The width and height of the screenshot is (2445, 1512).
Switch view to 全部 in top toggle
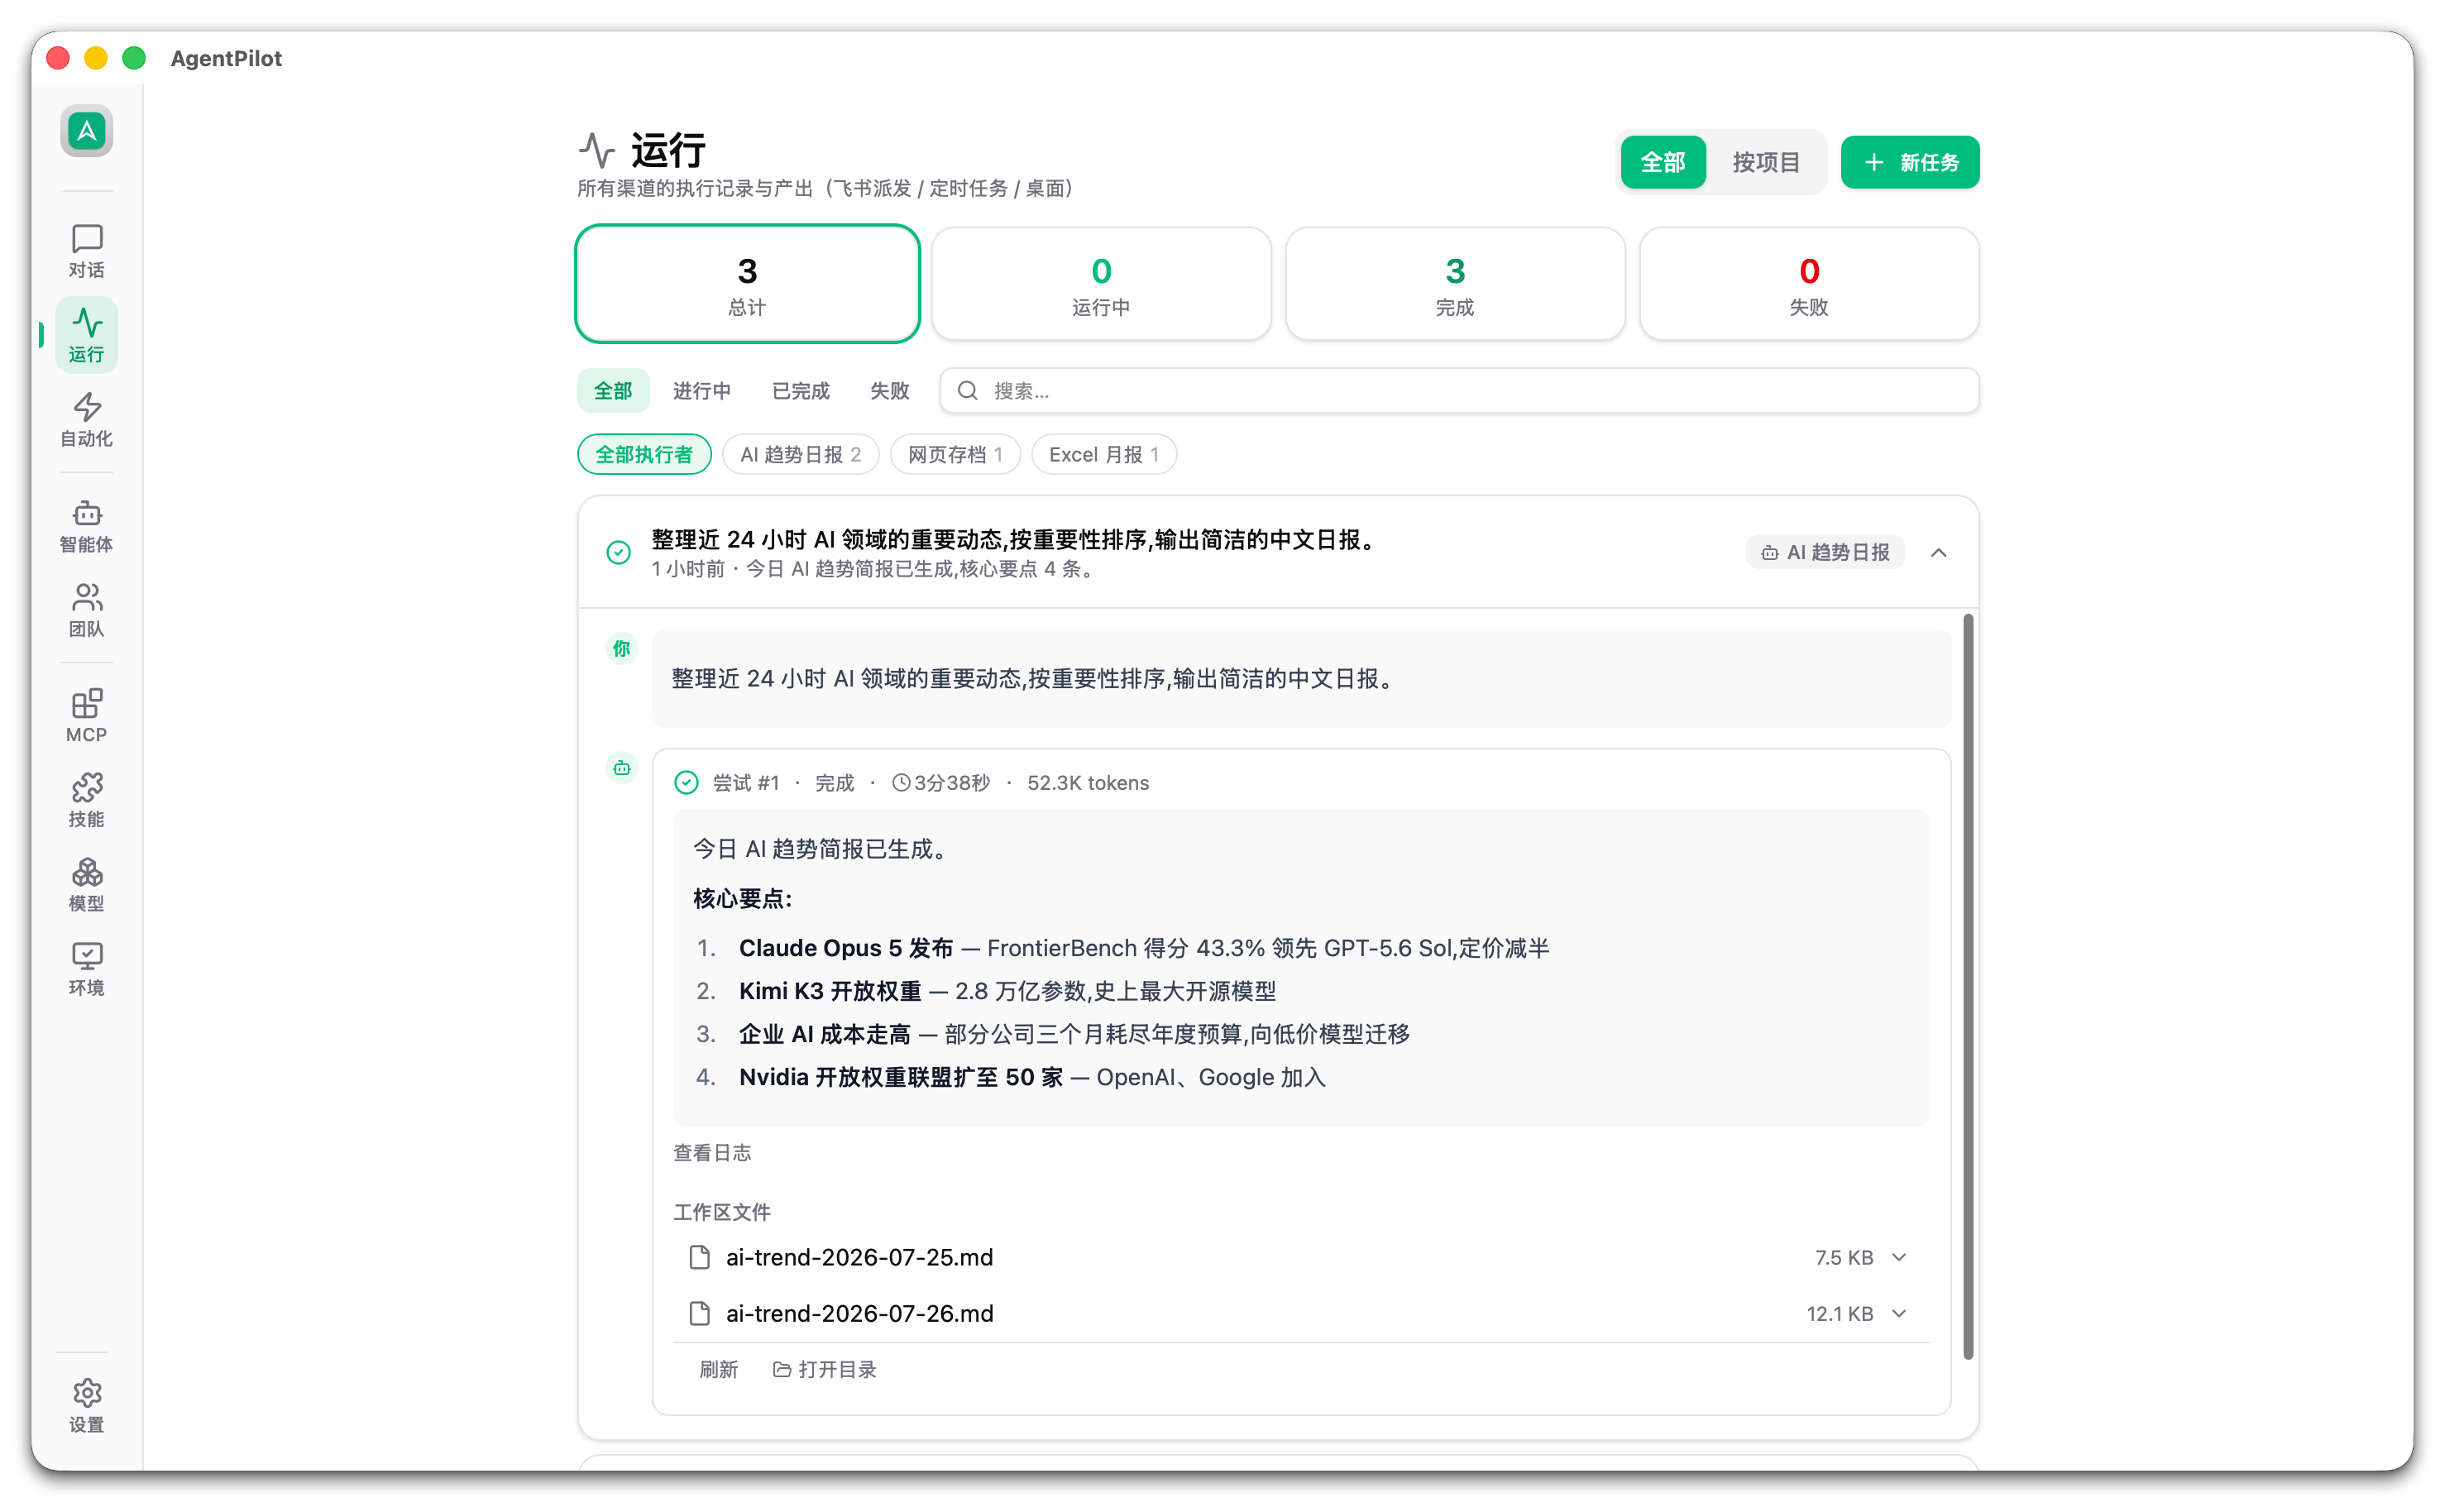point(1663,162)
